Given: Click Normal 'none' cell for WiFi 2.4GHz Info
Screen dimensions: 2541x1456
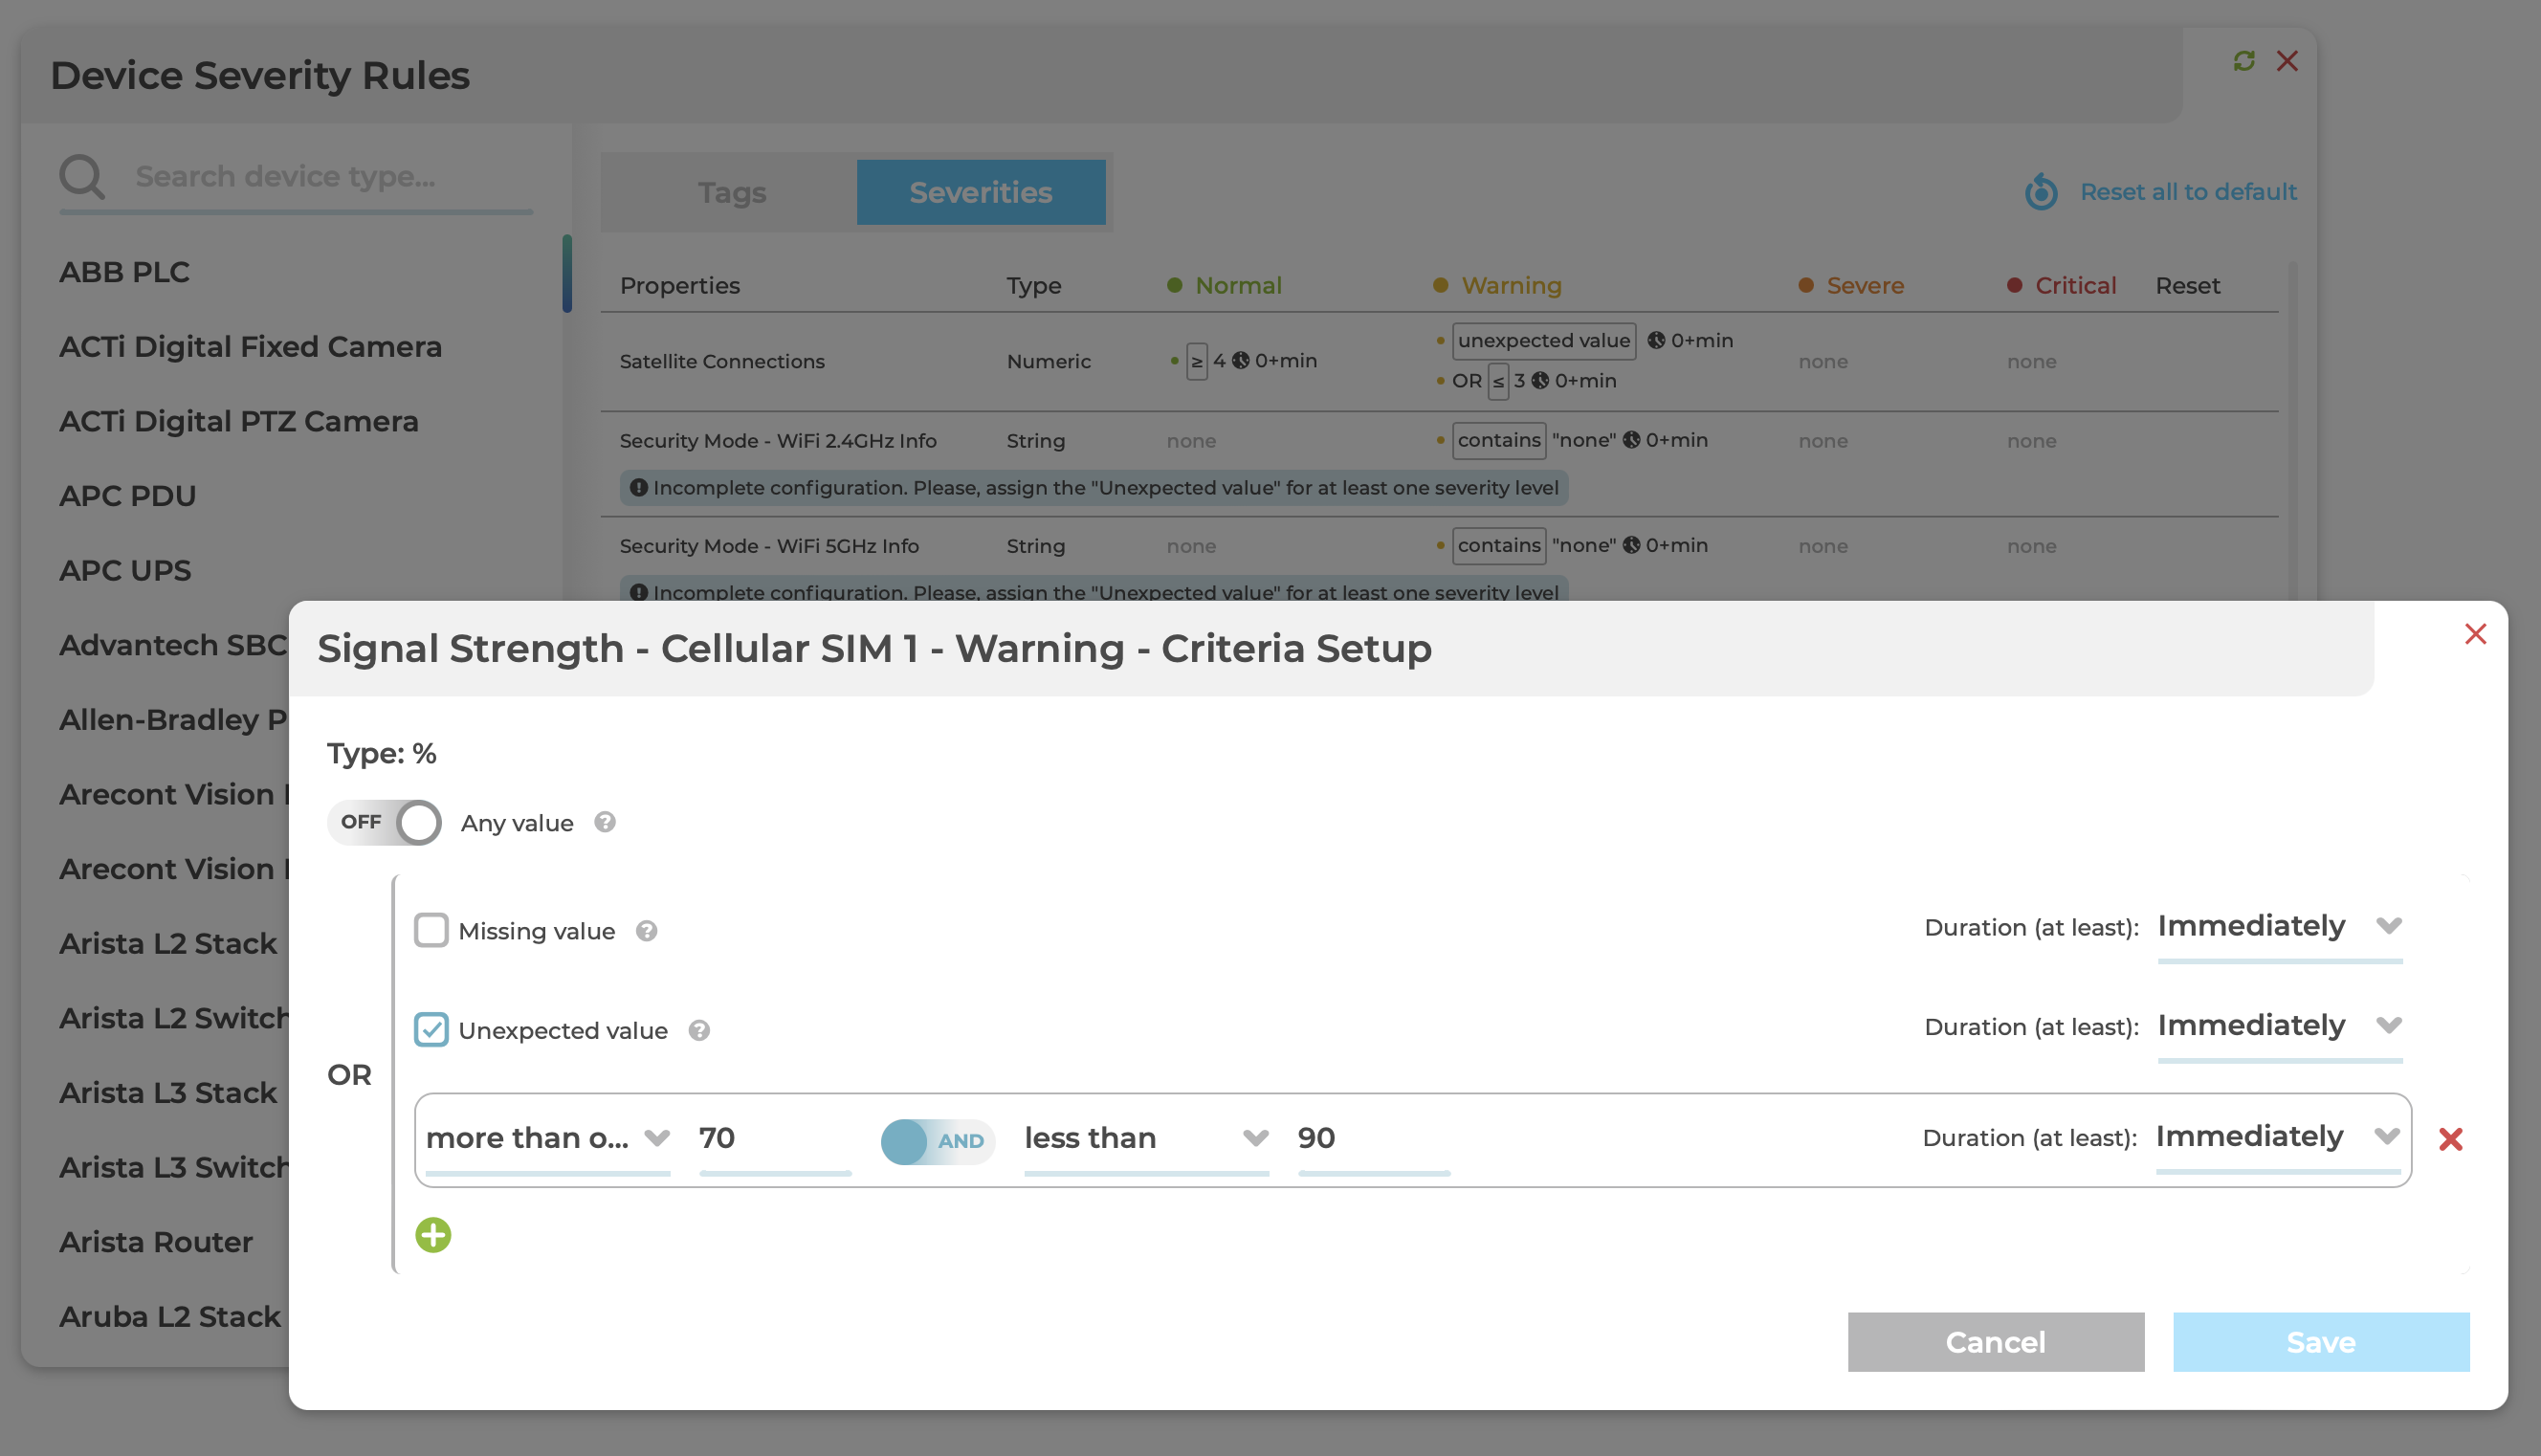Looking at the screenshot, I should 1191,441.
